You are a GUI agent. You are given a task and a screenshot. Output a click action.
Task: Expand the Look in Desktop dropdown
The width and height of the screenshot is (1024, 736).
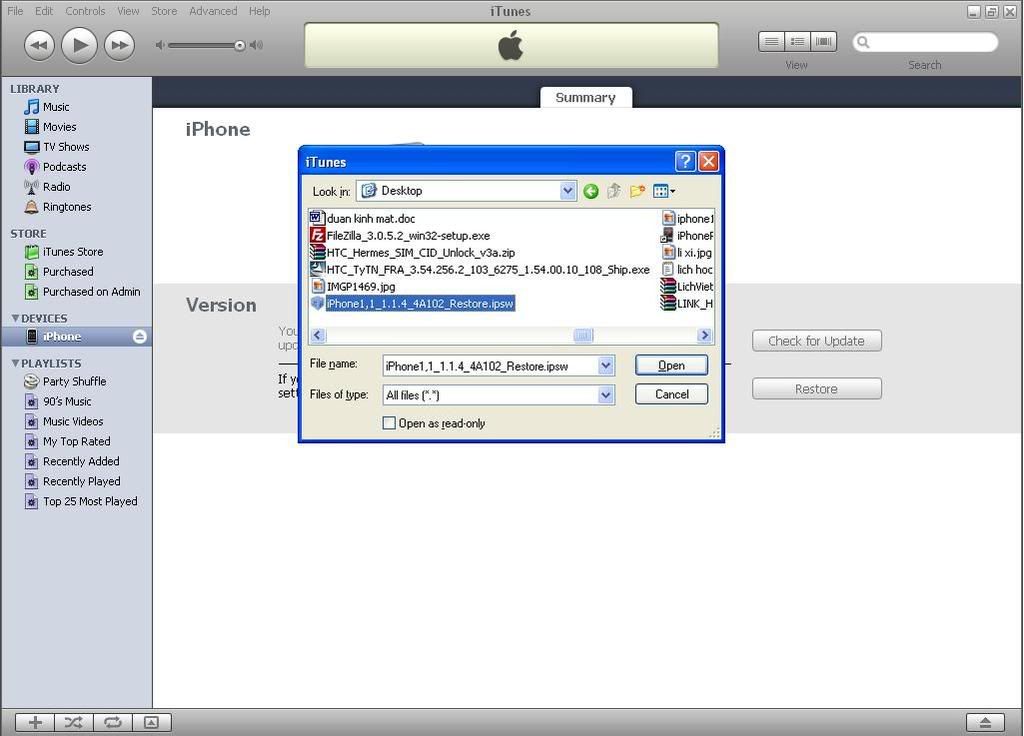[x=567, y=191]
